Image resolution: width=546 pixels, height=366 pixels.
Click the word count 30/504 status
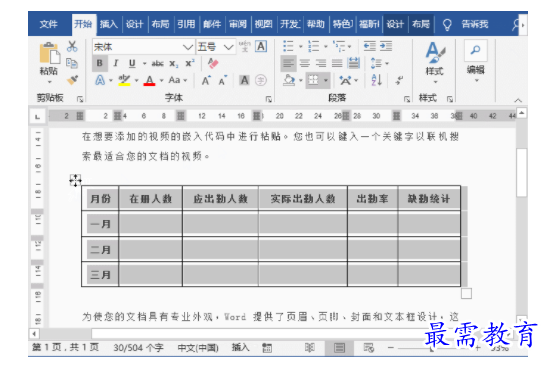(x=138, y=348)
